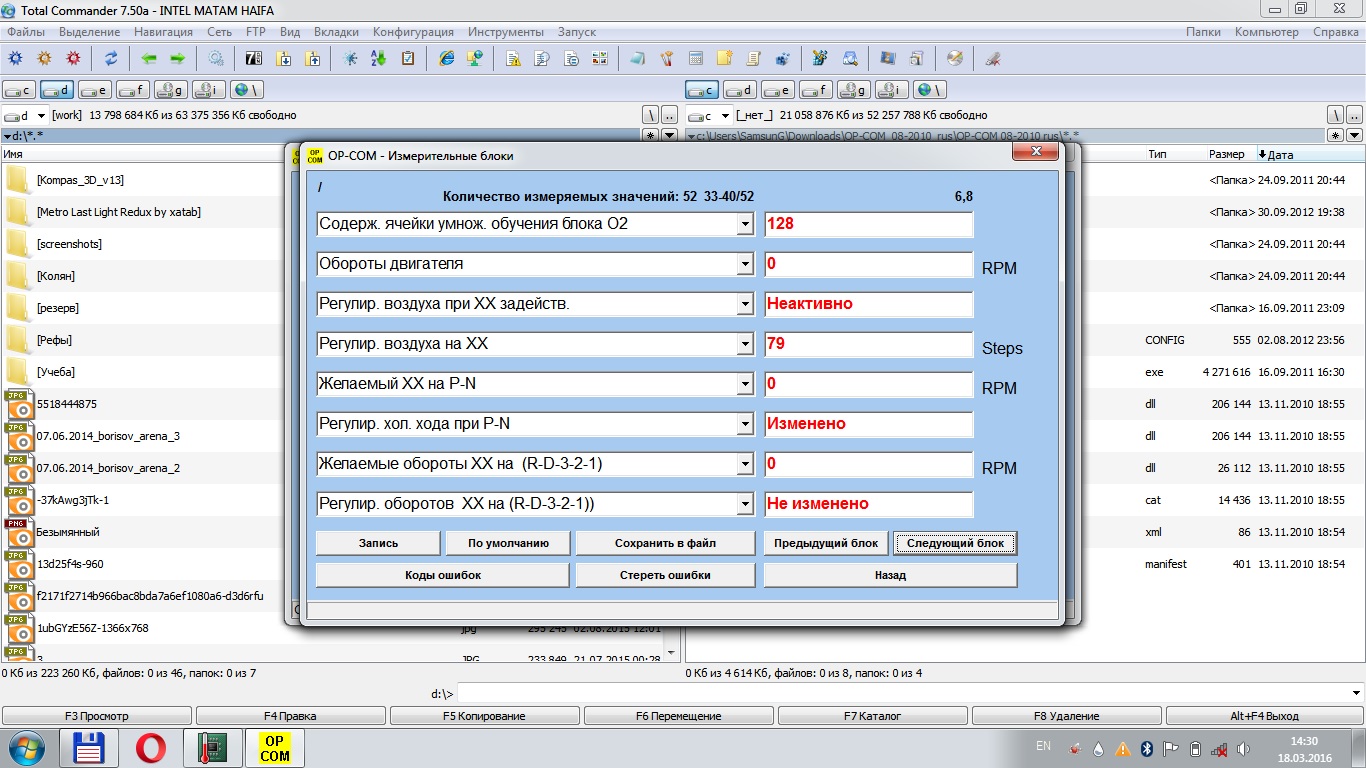Click the blue refresh arrows toolbar icon
The image size is (1366, 768).
pos(111,58)
